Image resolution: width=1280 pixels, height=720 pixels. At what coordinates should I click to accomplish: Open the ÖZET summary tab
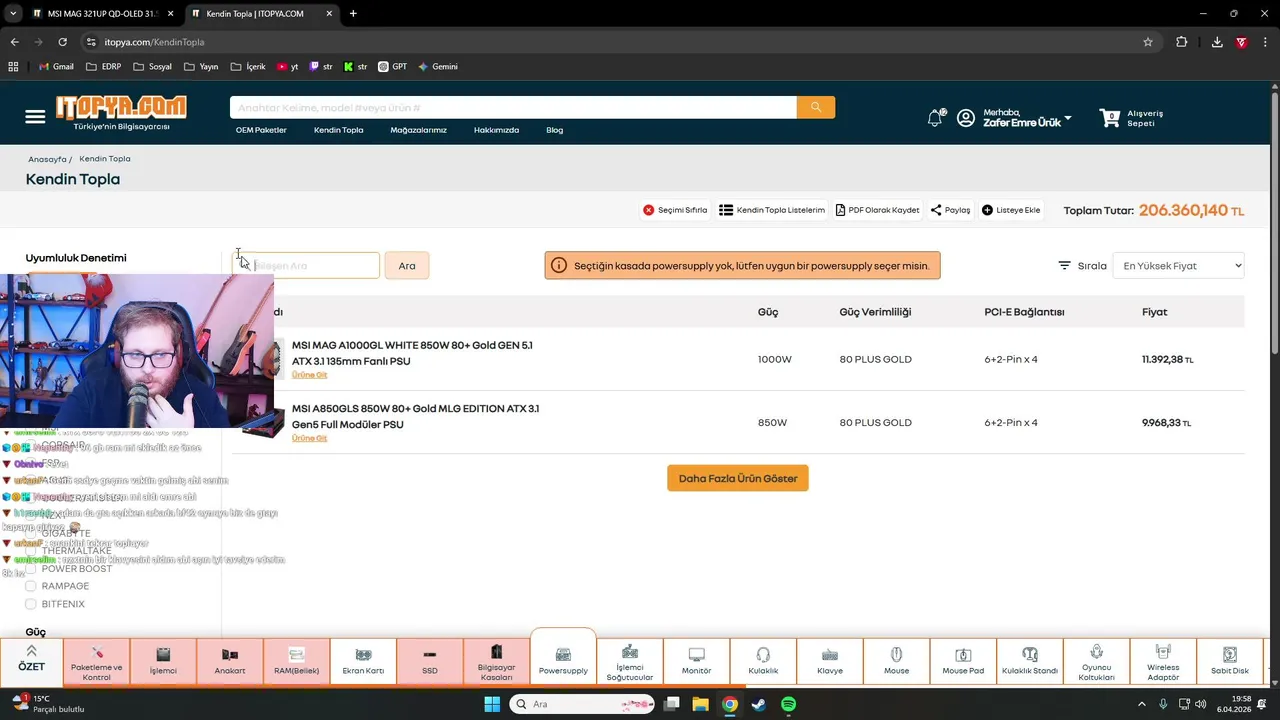(x=31, y=660)
